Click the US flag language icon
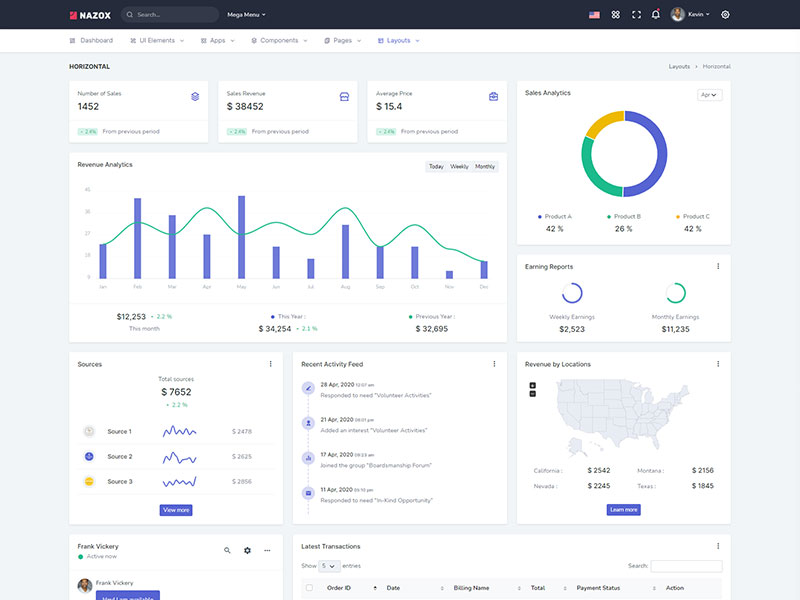Image resolution: width=800 pixels, height=600 pixels. (x=594, y=15)
